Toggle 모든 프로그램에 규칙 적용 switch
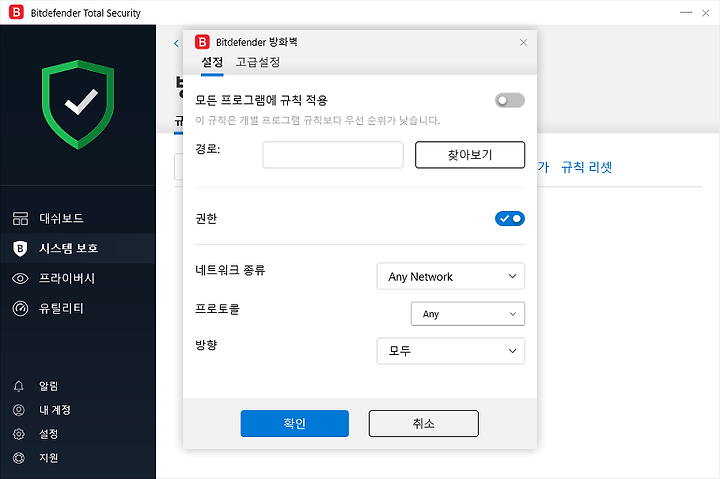720x479 pixels. click(510, 100)
